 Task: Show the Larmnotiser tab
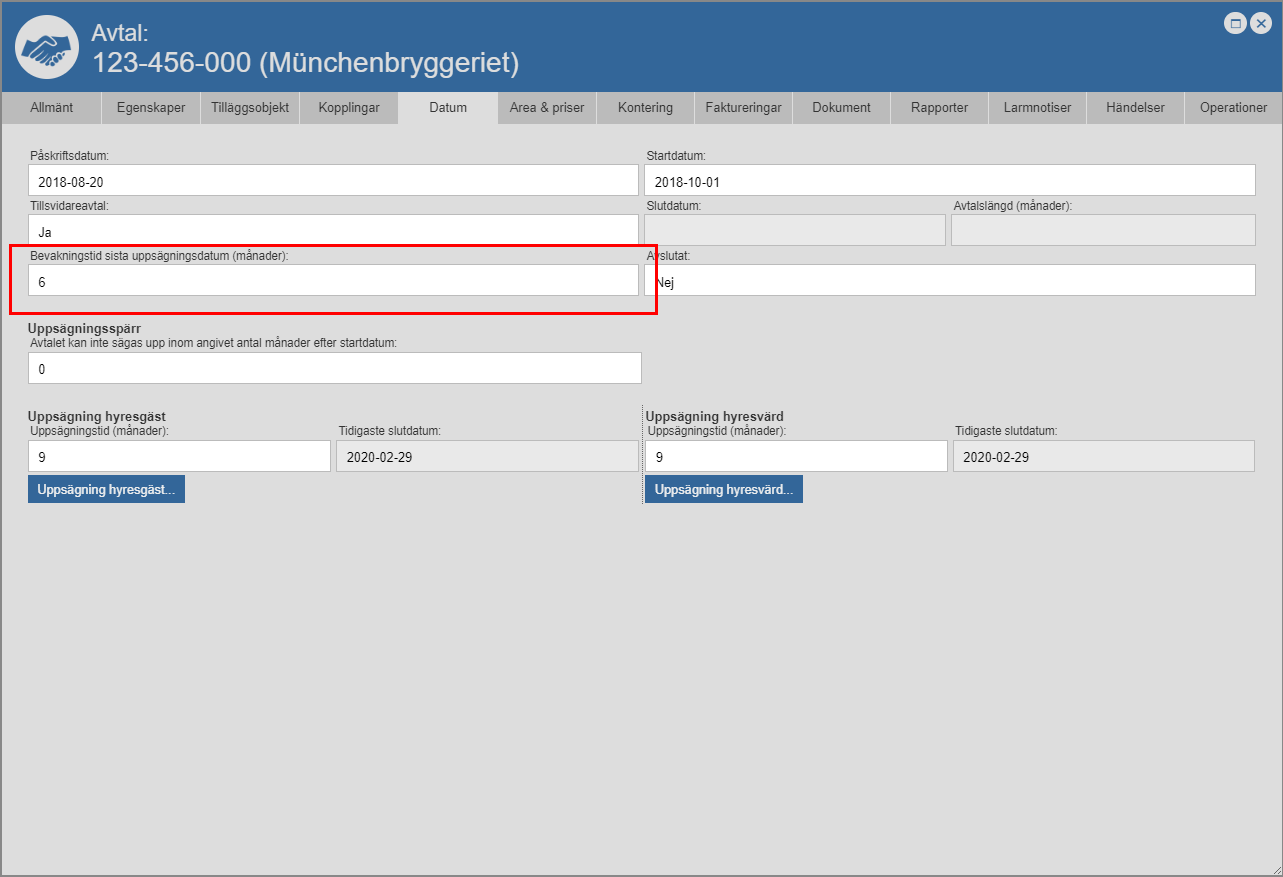[1037, 108]
